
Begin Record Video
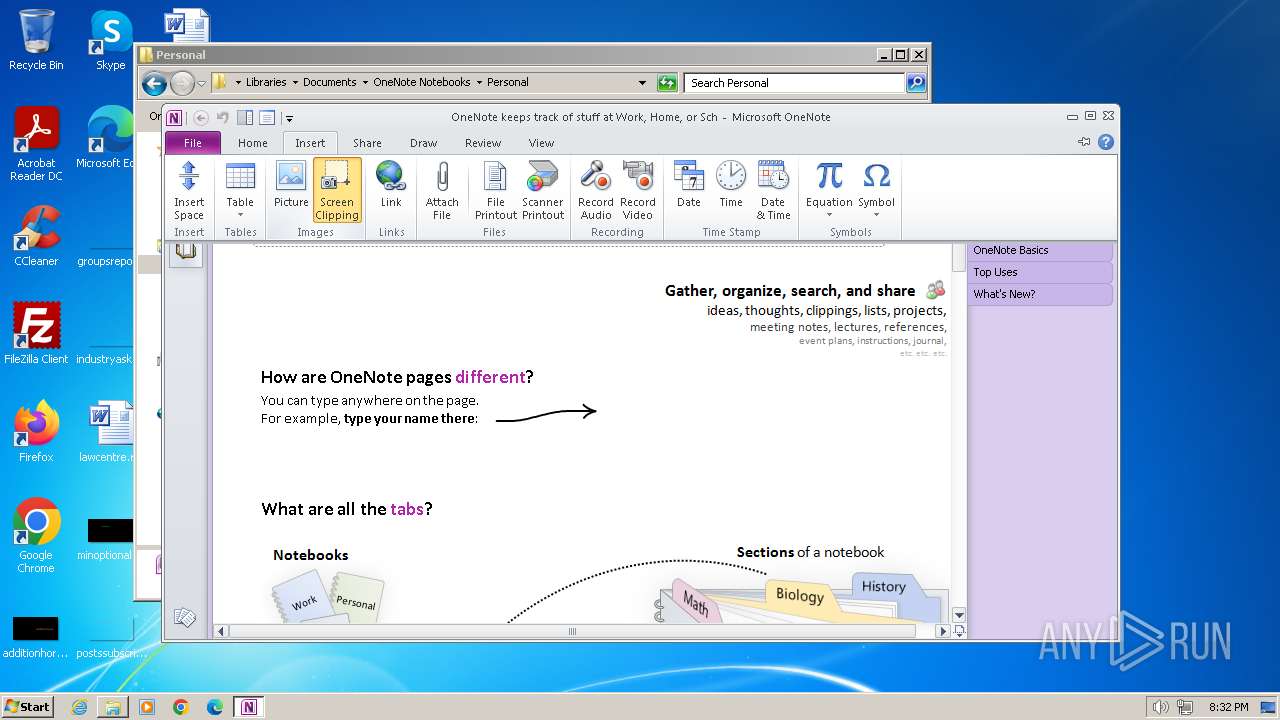click(x=638, y=190)
